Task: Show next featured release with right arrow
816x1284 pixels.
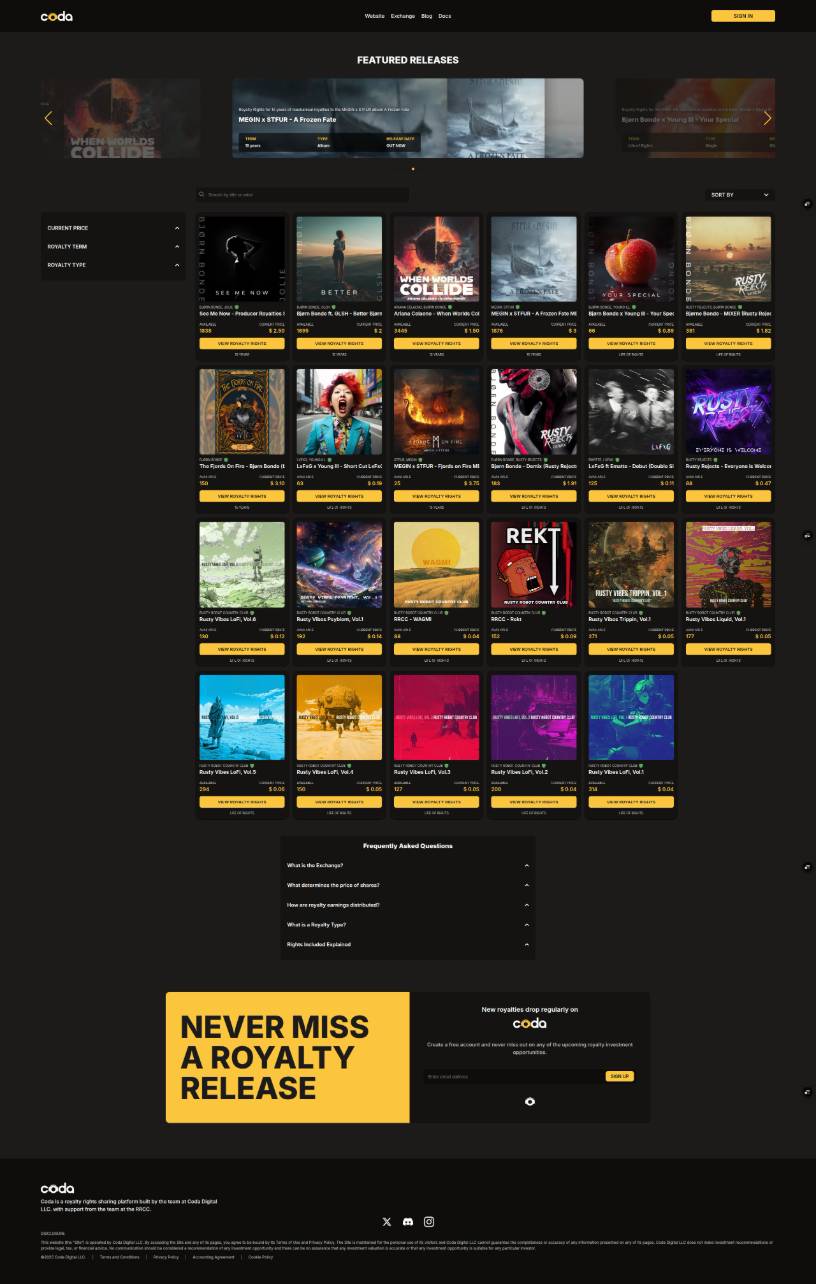Action: (x=767, y=118)
